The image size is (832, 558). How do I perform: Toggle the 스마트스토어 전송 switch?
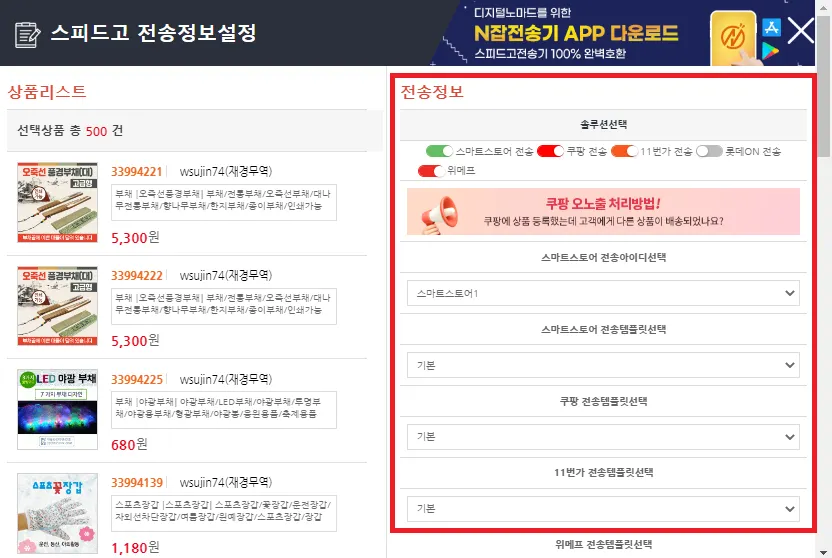pos(439,151)
